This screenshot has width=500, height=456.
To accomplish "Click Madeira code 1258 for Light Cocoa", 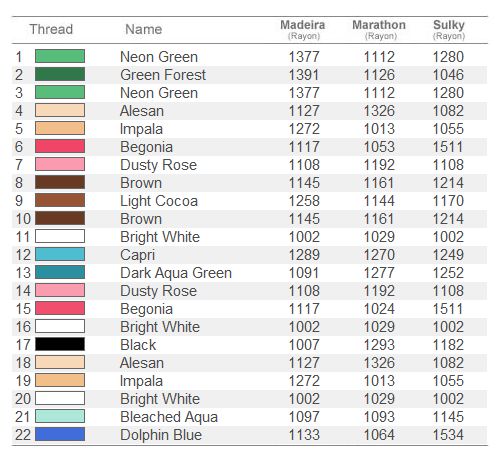I will [x=304, y=201].
